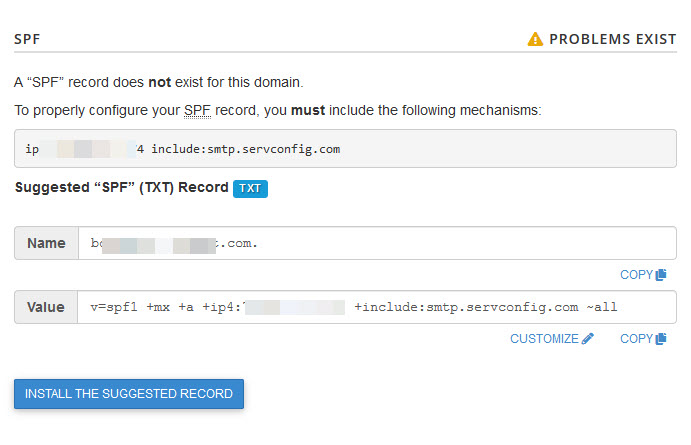Select the COPY text link under Value
Image resolution: width=691 pixels, height=445 pixels.
[636, 339]
